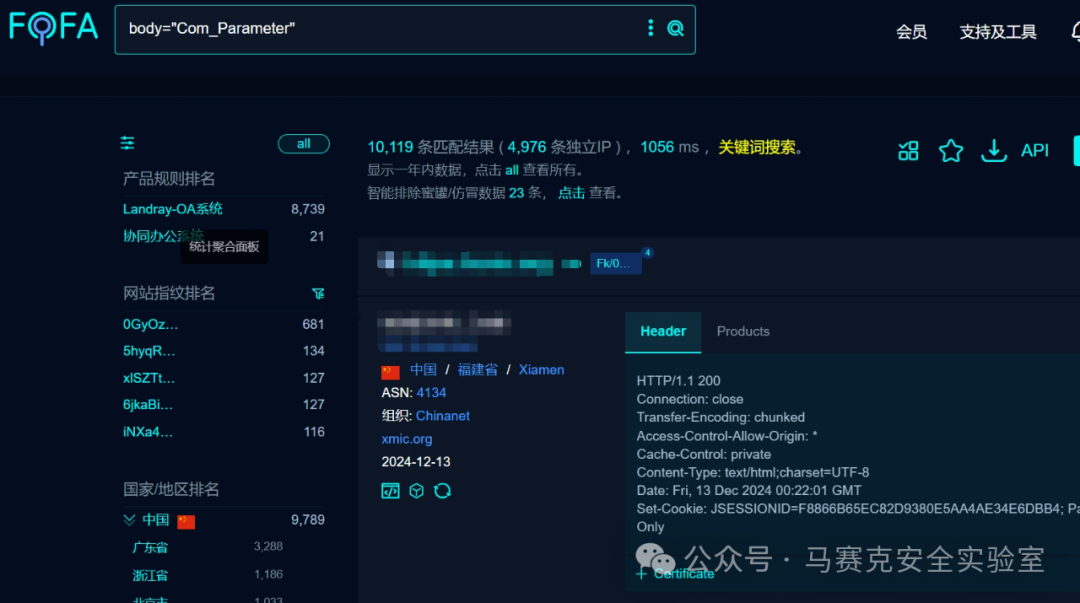Viewport: 1080px width, 603px height.
Task: Open the cube product icon
Action: click(x=416, y=491)
